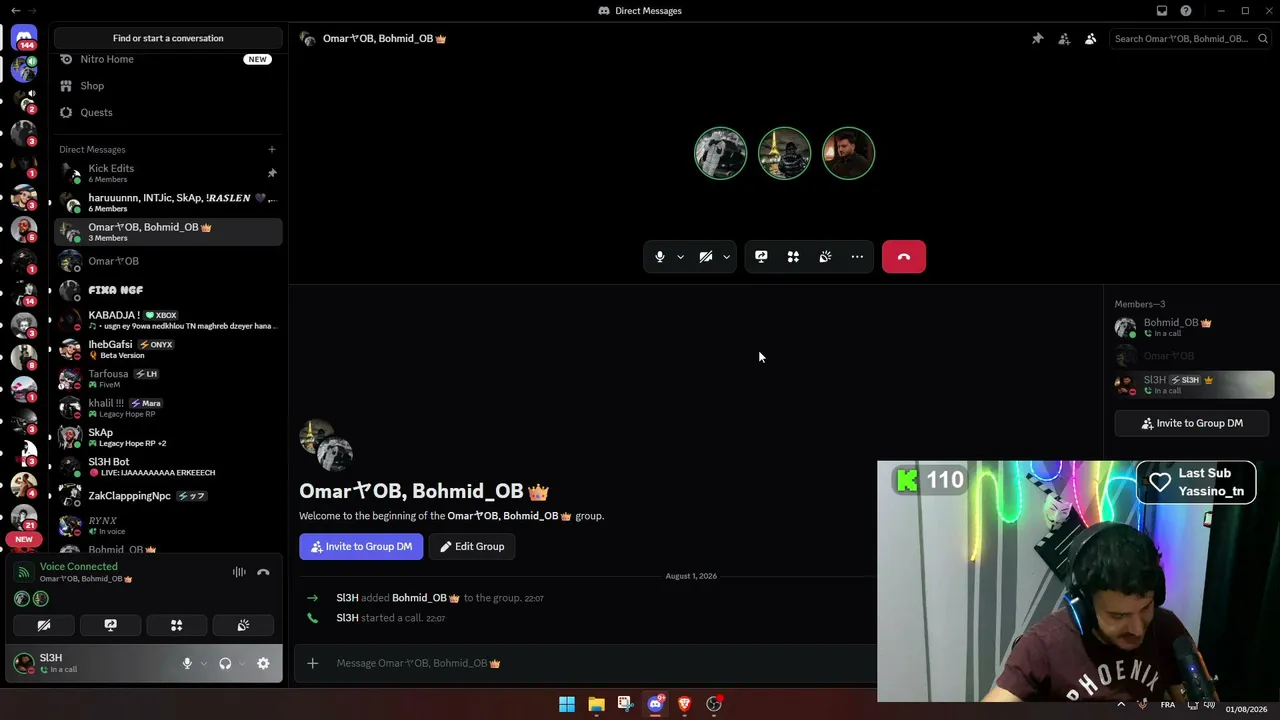Open the IhebGafsi direct message
This screenshot has height=720, width=1280.
point(168,349)
